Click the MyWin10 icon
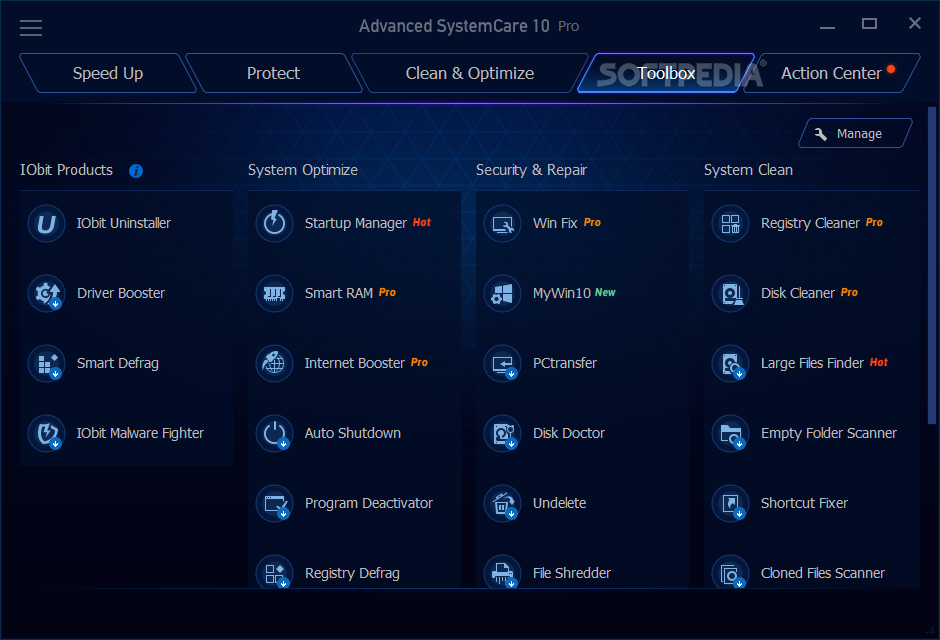 point(502,294)
